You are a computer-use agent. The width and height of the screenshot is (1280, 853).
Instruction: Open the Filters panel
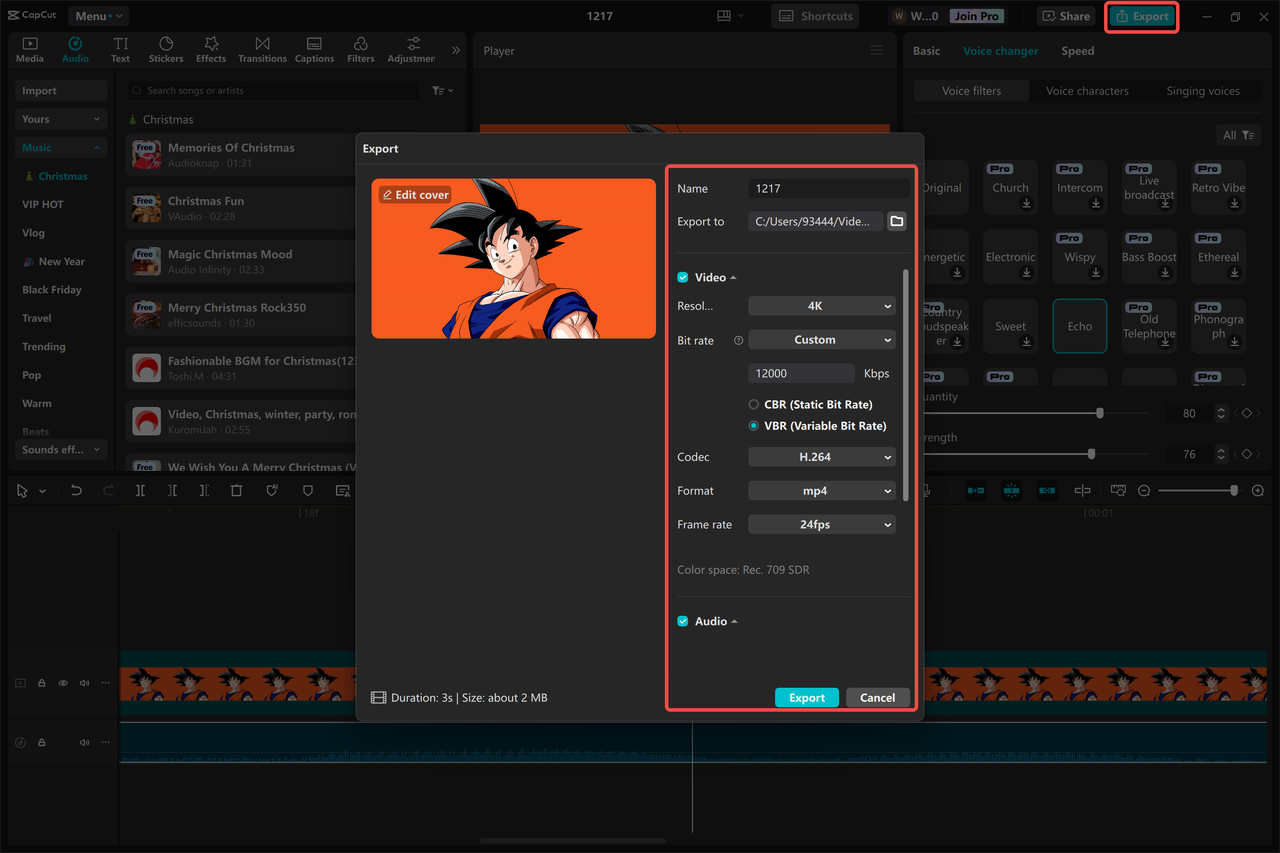point(360,49)
